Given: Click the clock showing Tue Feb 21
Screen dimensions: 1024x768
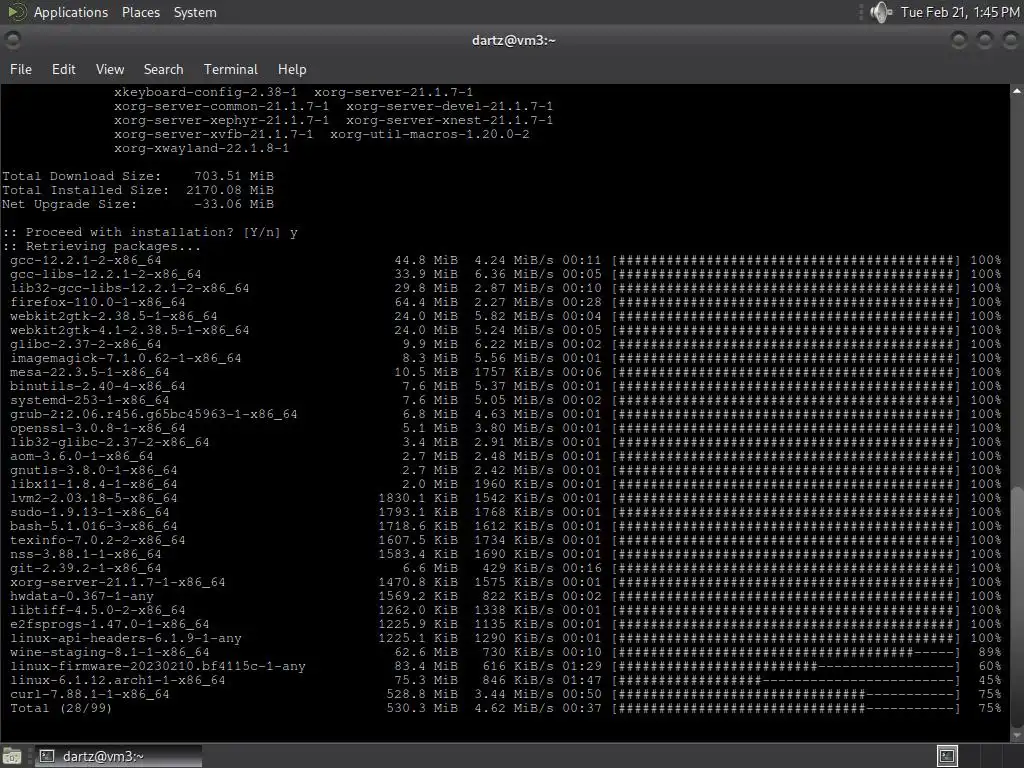Looking at the screenshot, I should (x=959, y=12).
